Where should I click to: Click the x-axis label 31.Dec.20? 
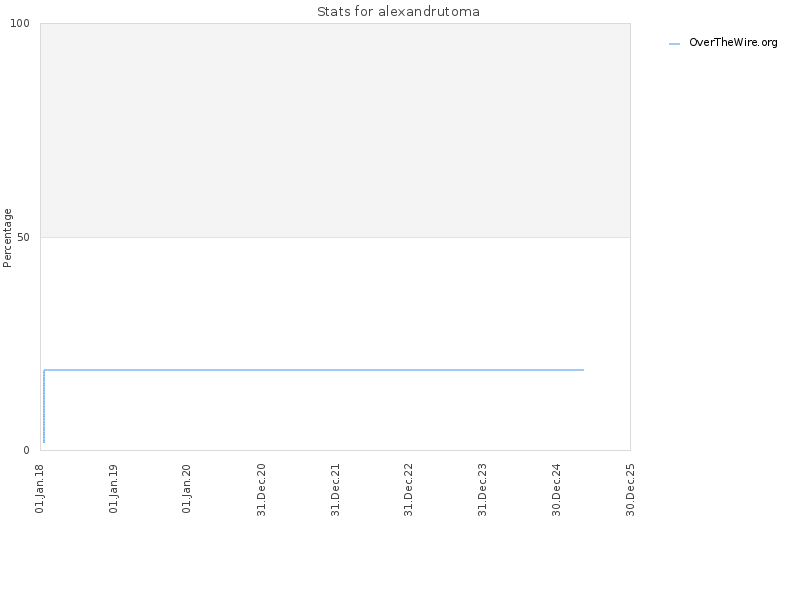[x=261, y=490]
